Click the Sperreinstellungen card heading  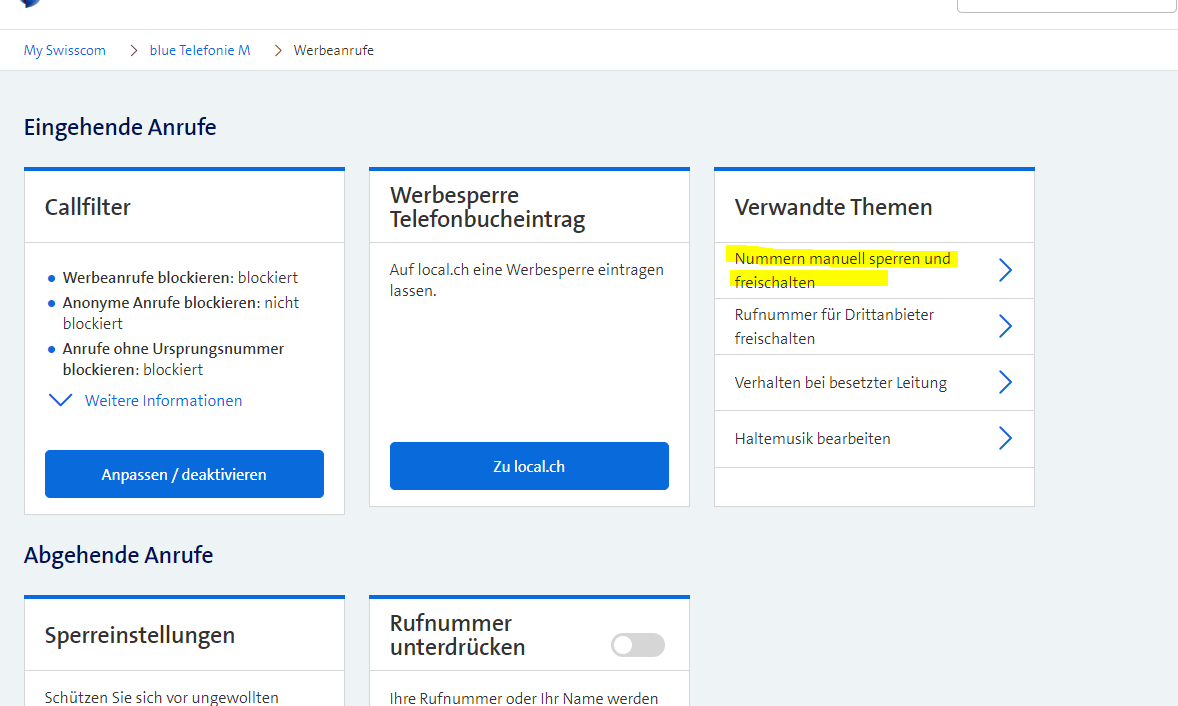(140, 635)
